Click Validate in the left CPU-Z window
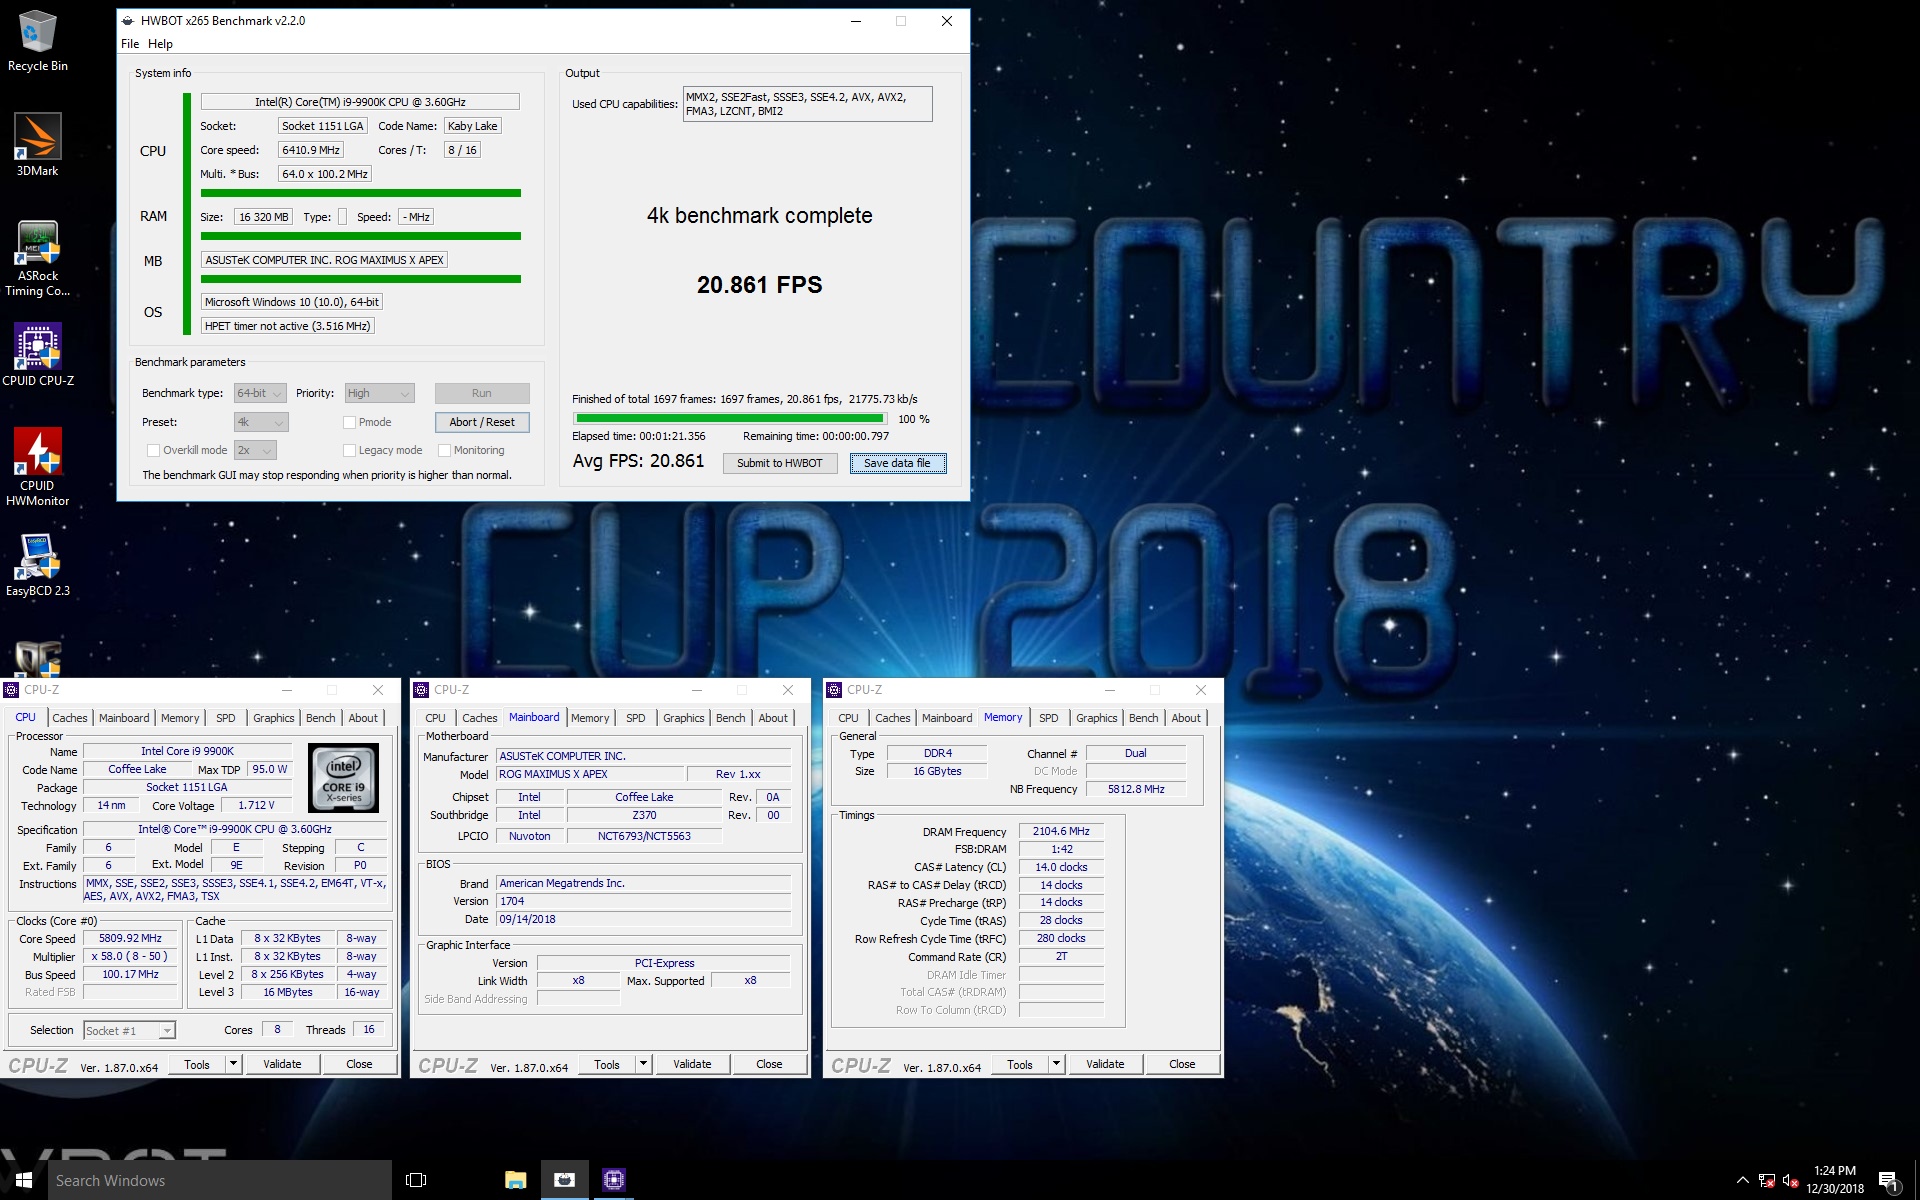 [282, 1064]
